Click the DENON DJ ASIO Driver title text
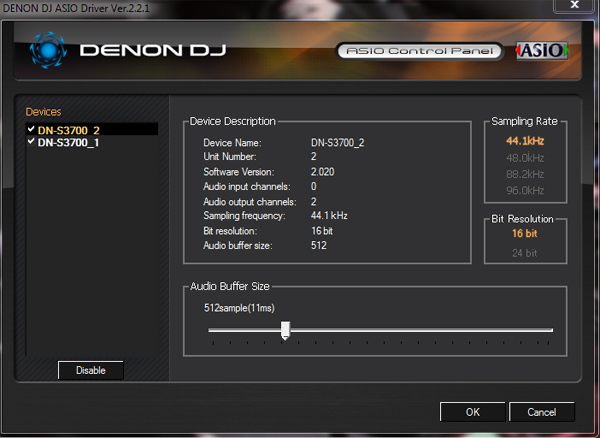This screenshot has width=600, height=438. pyautogui.click(x=76, y=8)
